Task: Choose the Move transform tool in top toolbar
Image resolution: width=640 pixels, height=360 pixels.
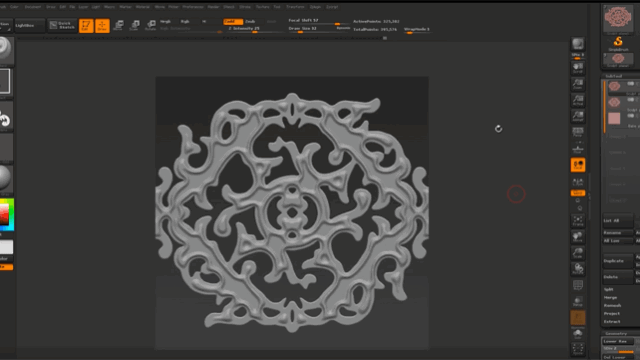Action: [118, 26]
